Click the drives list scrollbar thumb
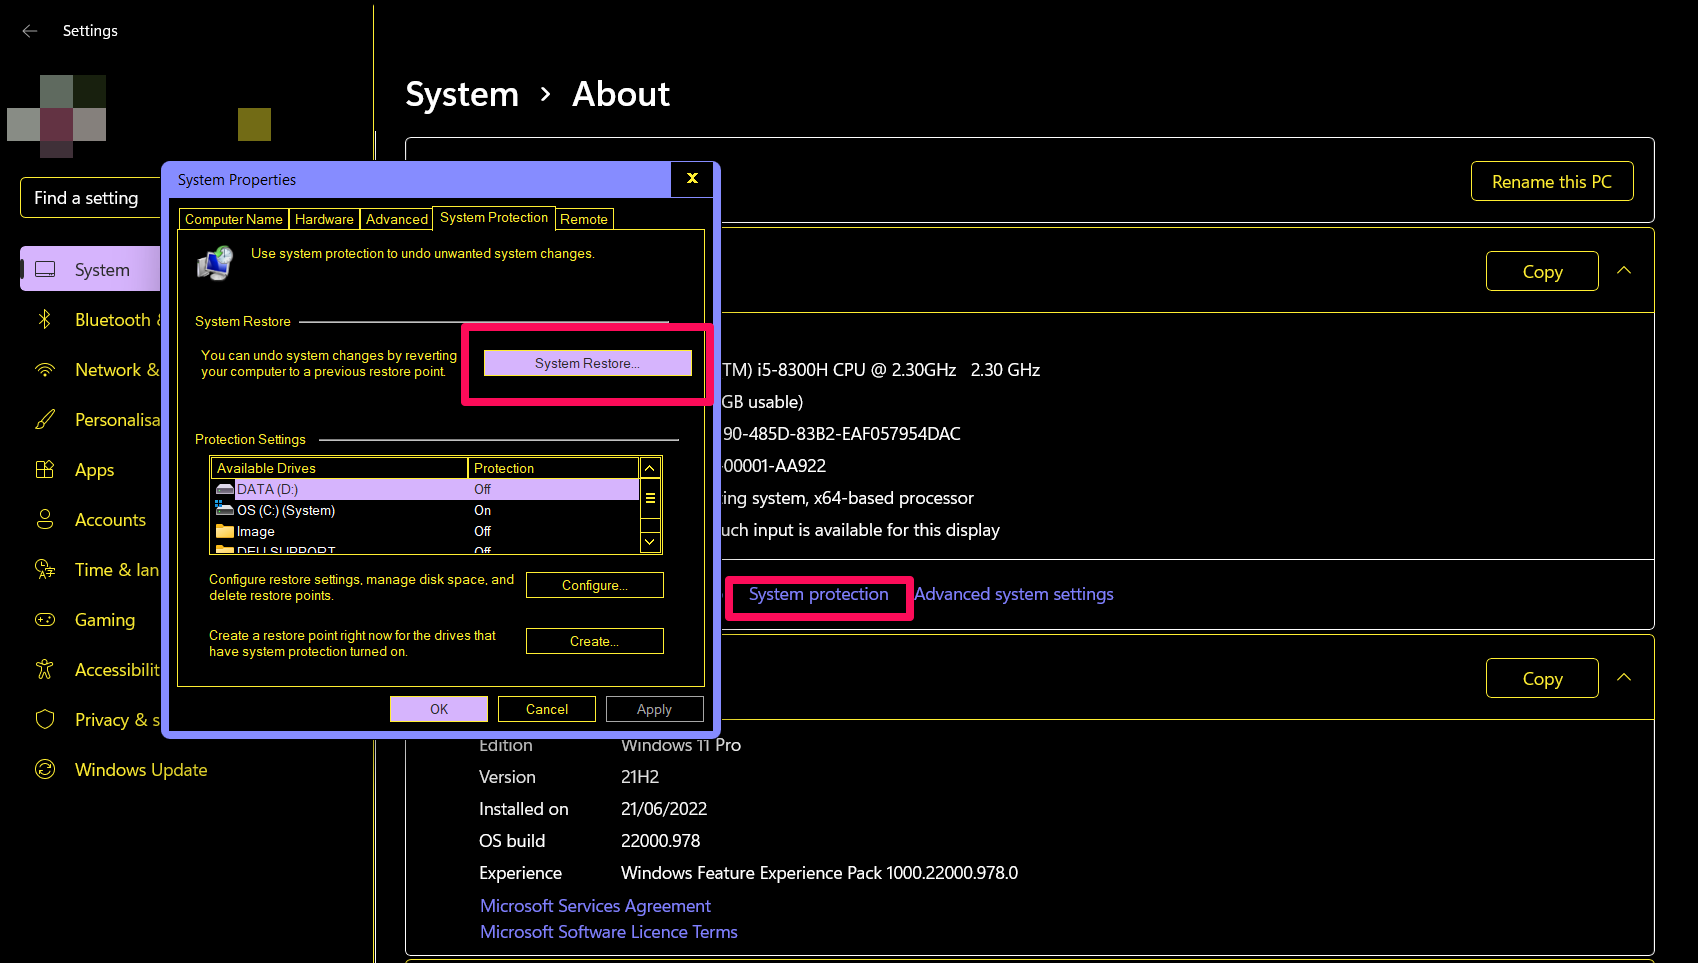Image resolution: width=1698 pixels, height=963 pixels. (x=650, y=498)
